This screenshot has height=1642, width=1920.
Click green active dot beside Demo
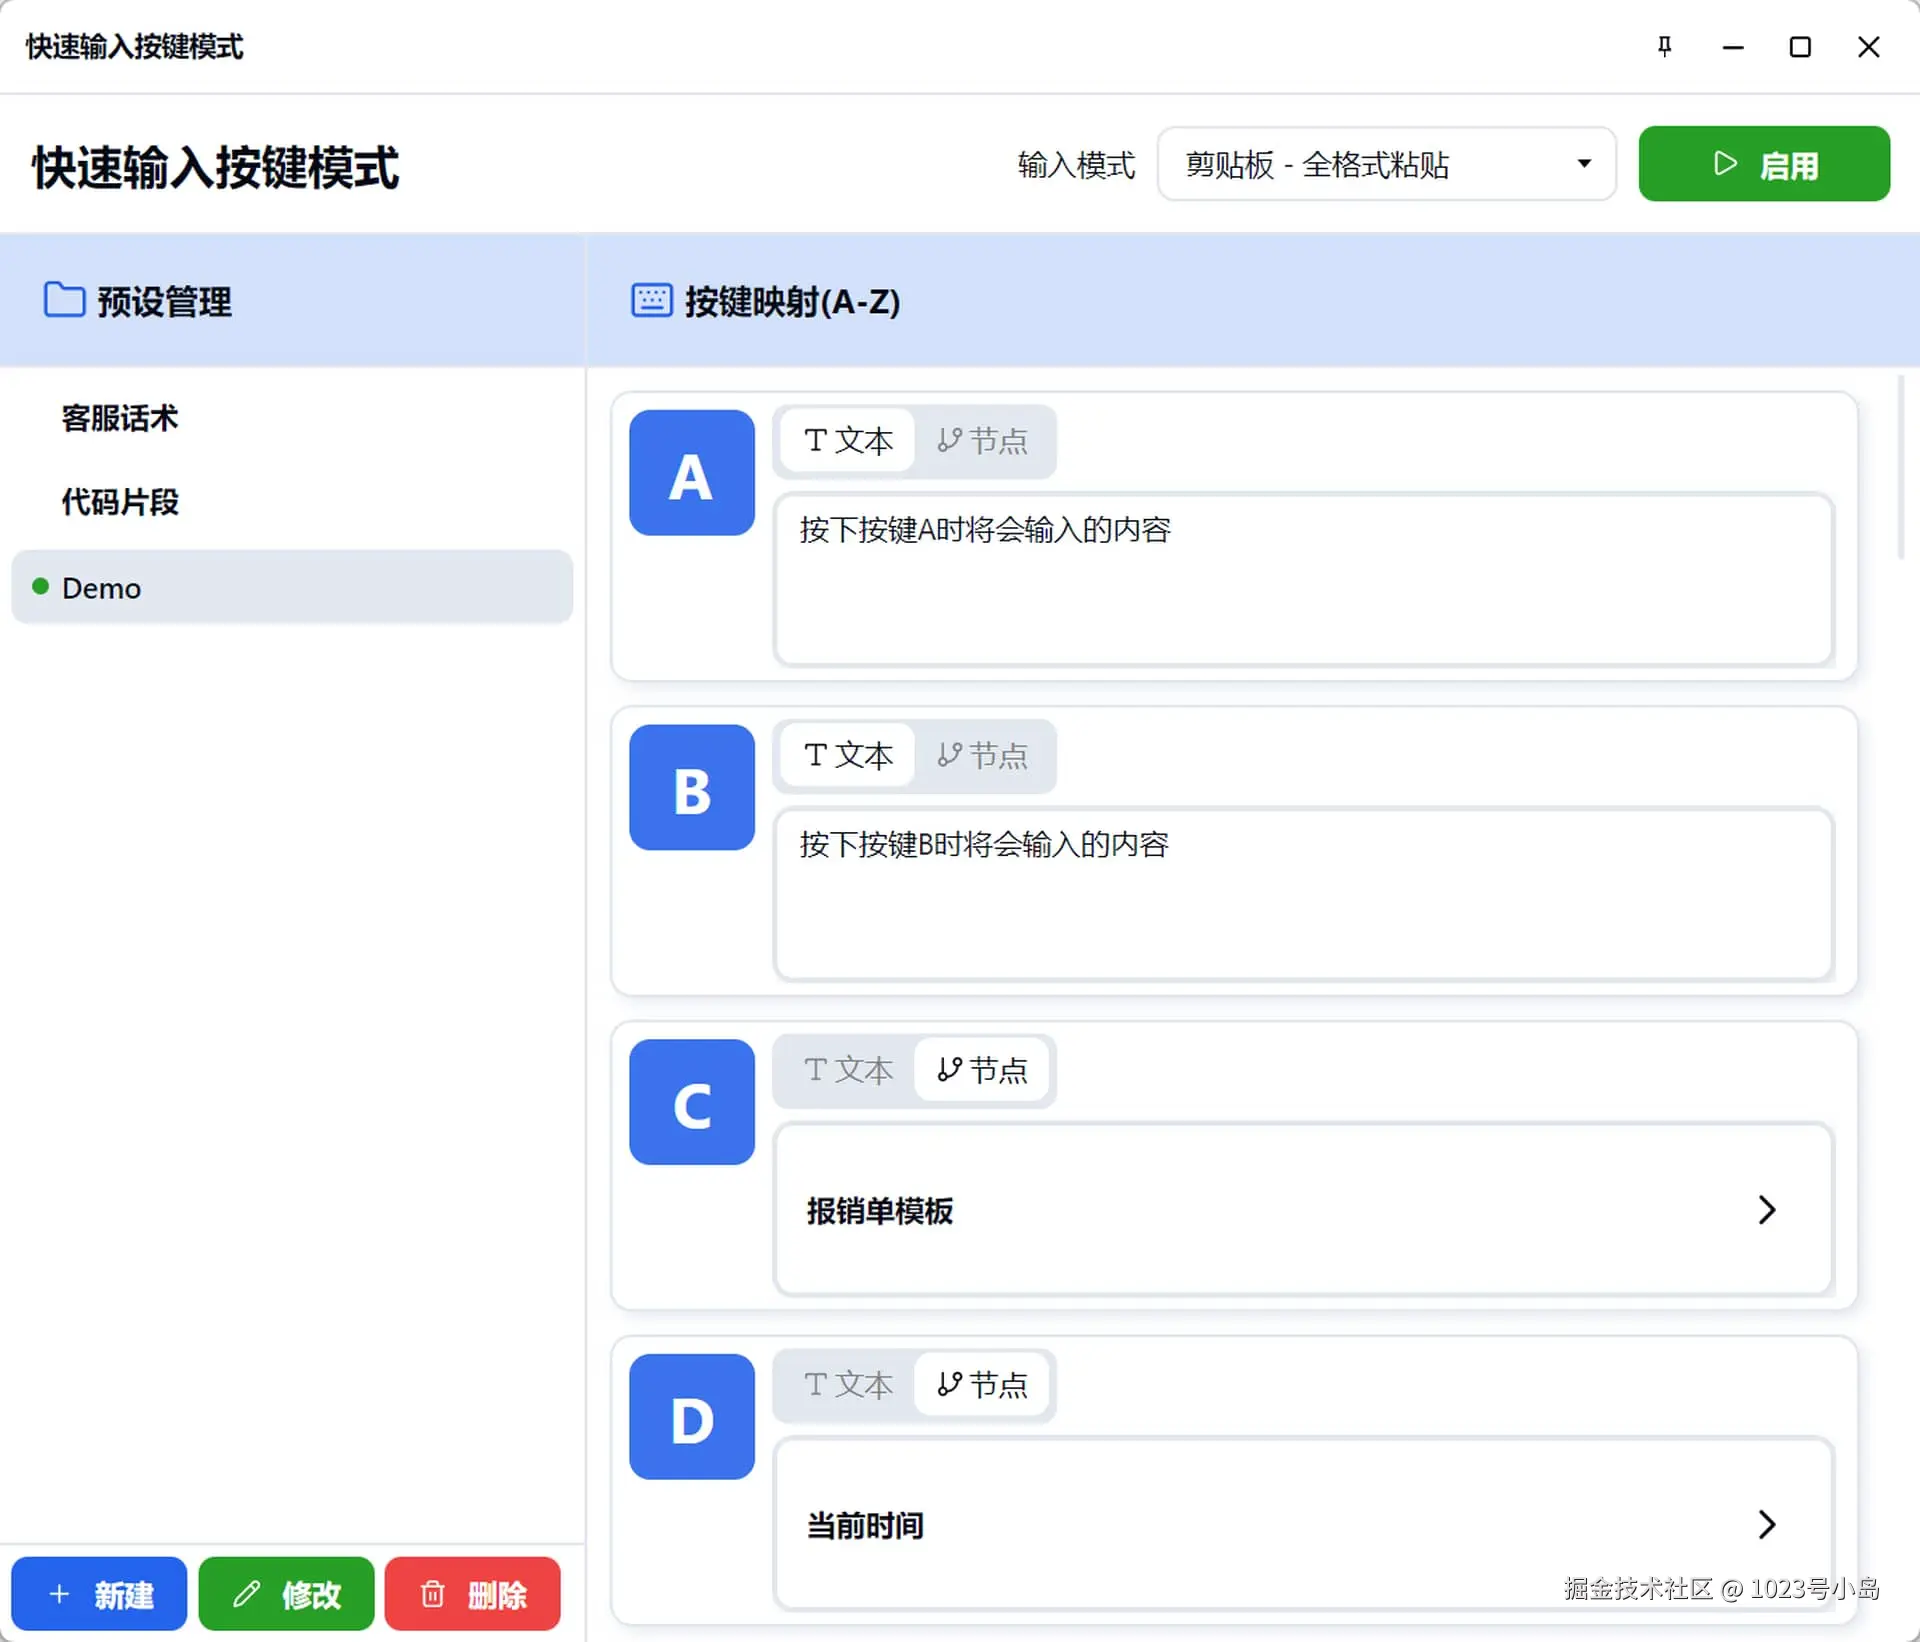point(41,587)
